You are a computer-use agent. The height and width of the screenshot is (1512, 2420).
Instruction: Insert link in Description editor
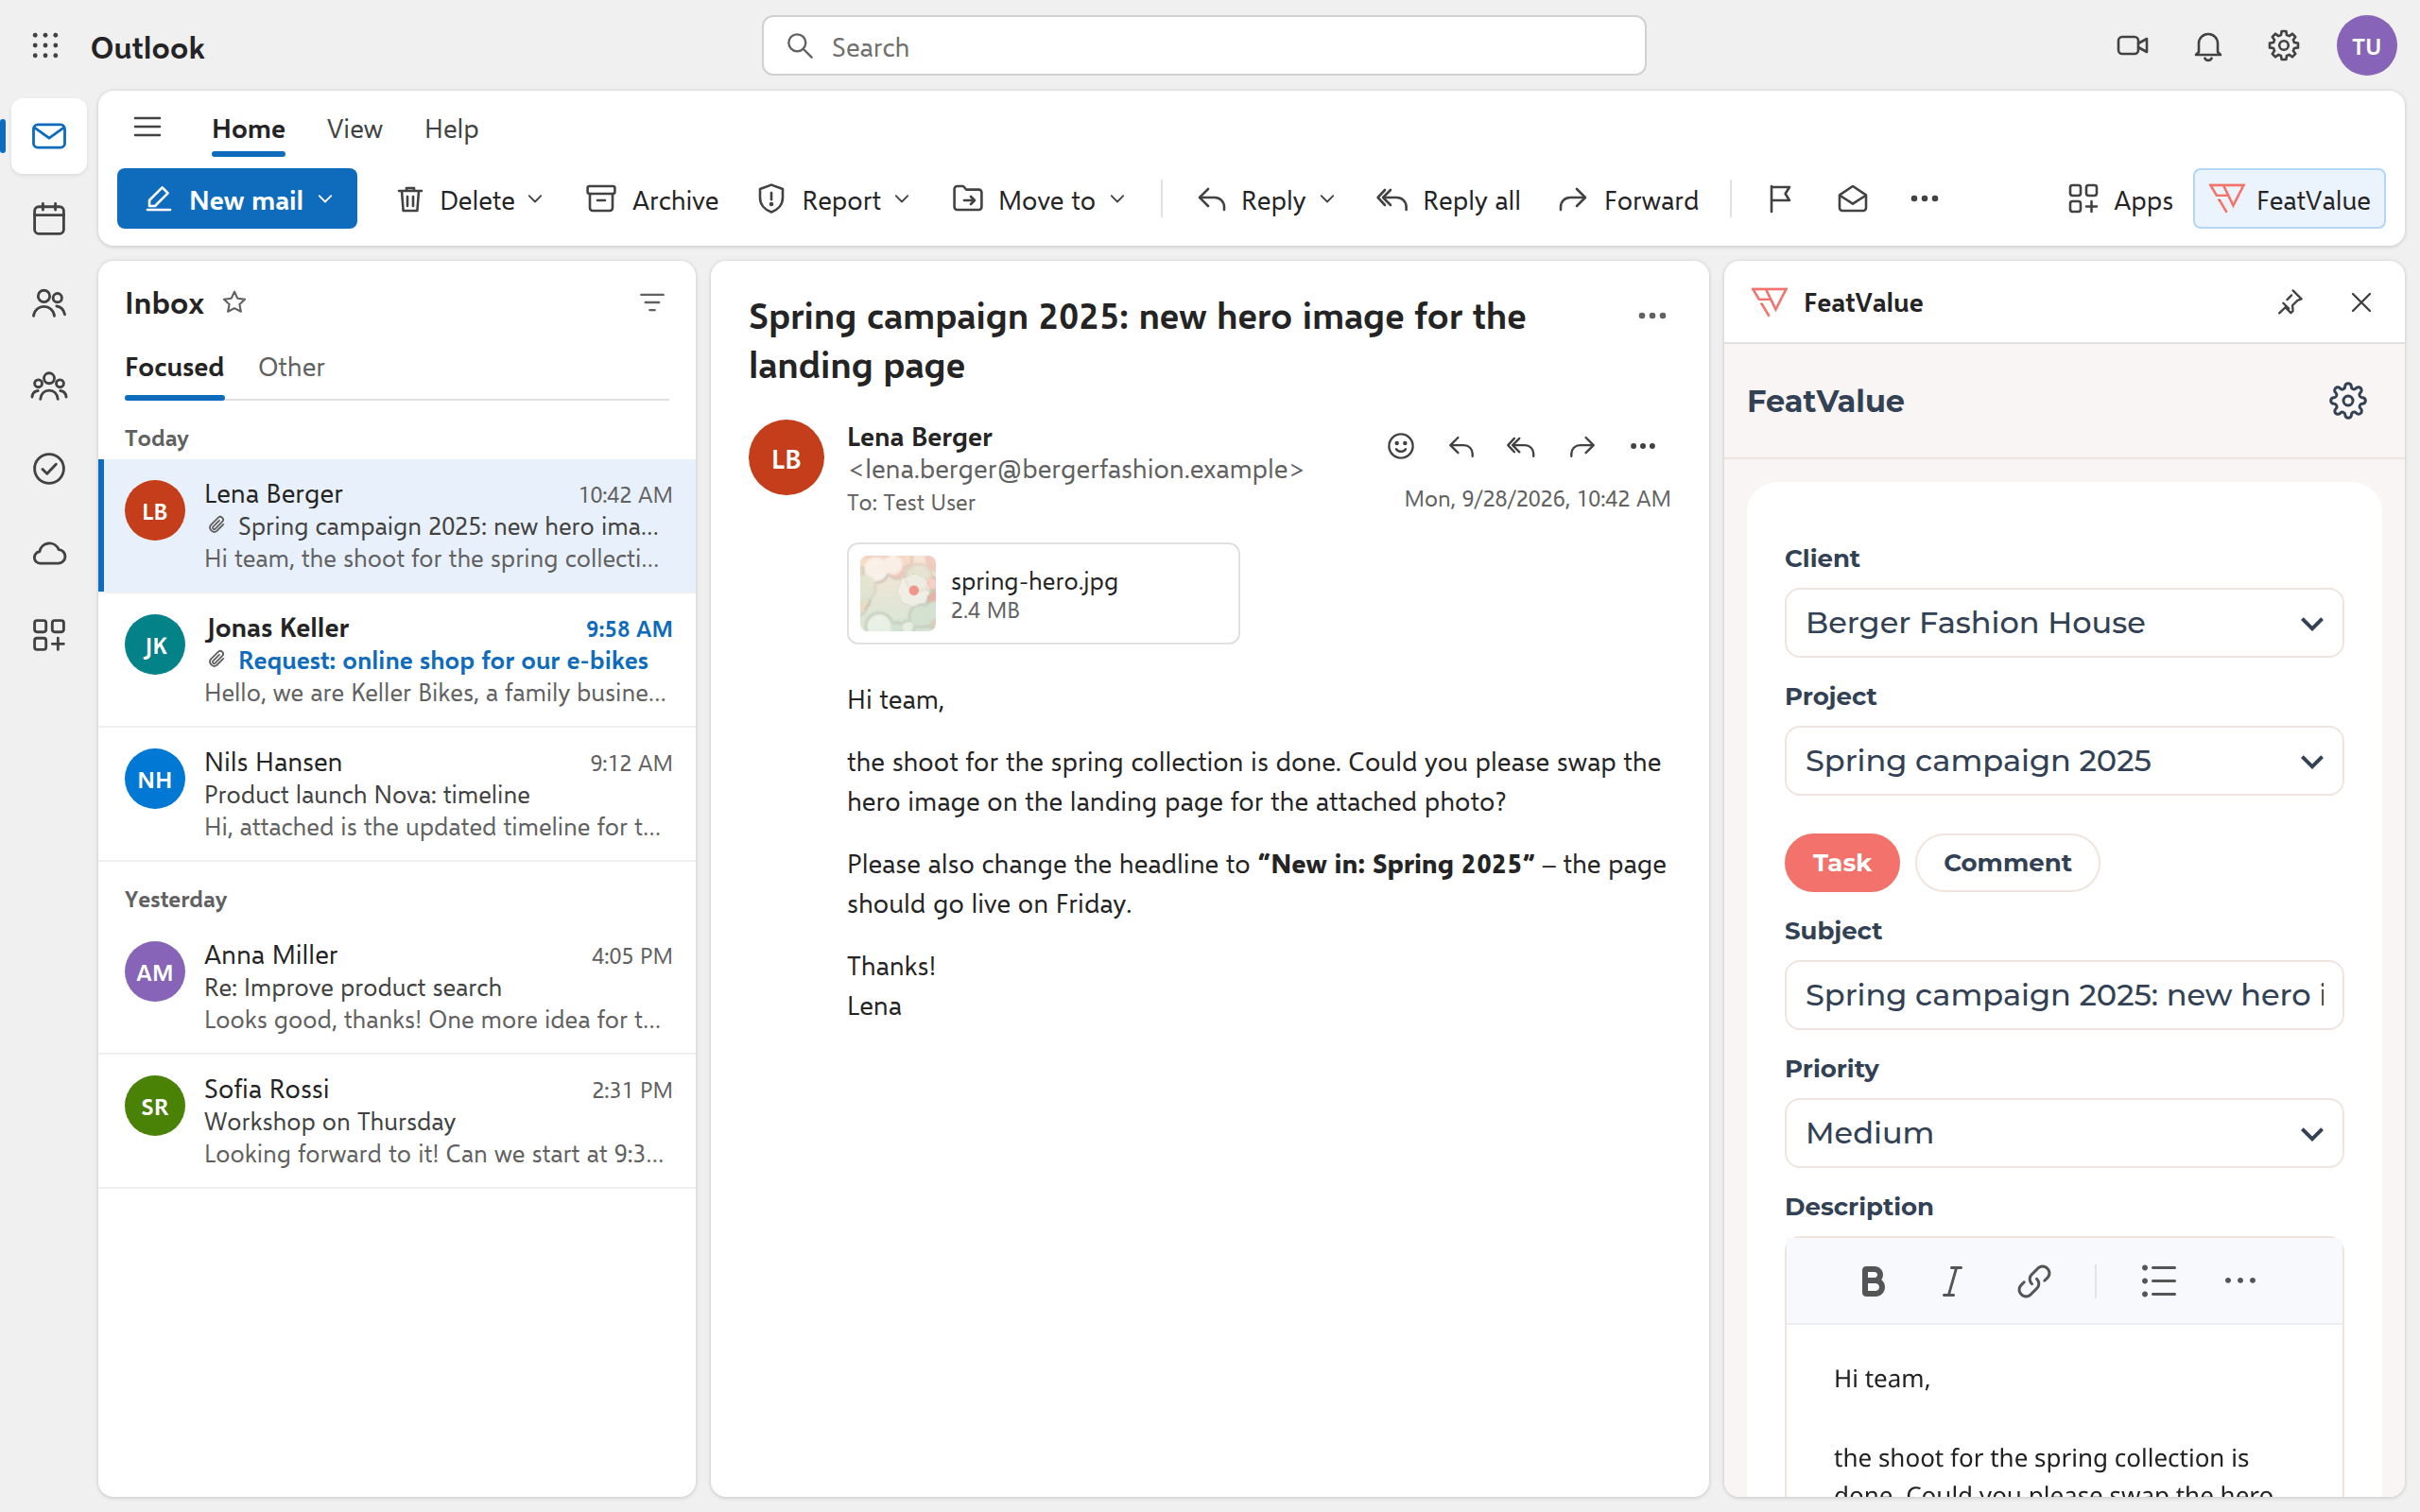coord(2034,1281)
